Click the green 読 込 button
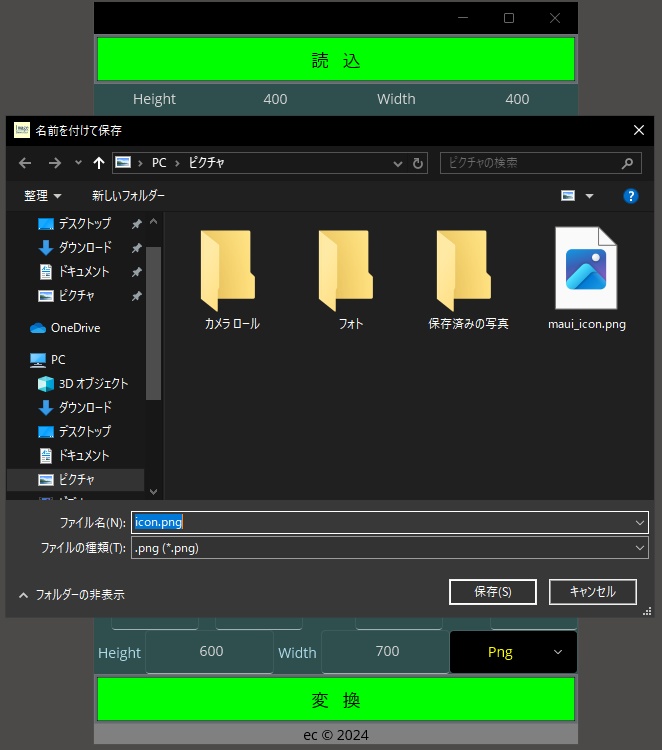Image resolution: width=662 pixels, height=750 pixels. click(336, 59)
